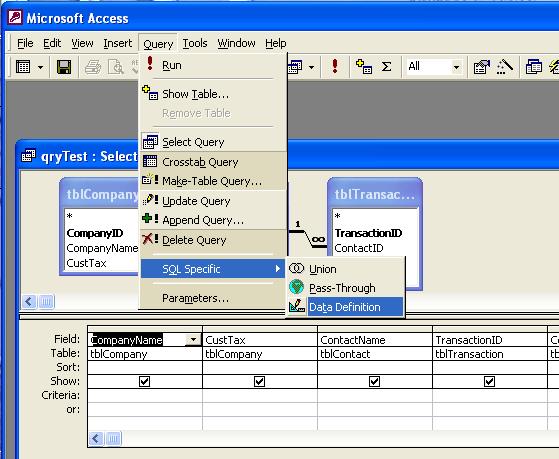Select asterisk row in tblCompany list
Image resolution: width=559 pixels, height=459 pixels.
pyautogui.click(x=101, y=216)
